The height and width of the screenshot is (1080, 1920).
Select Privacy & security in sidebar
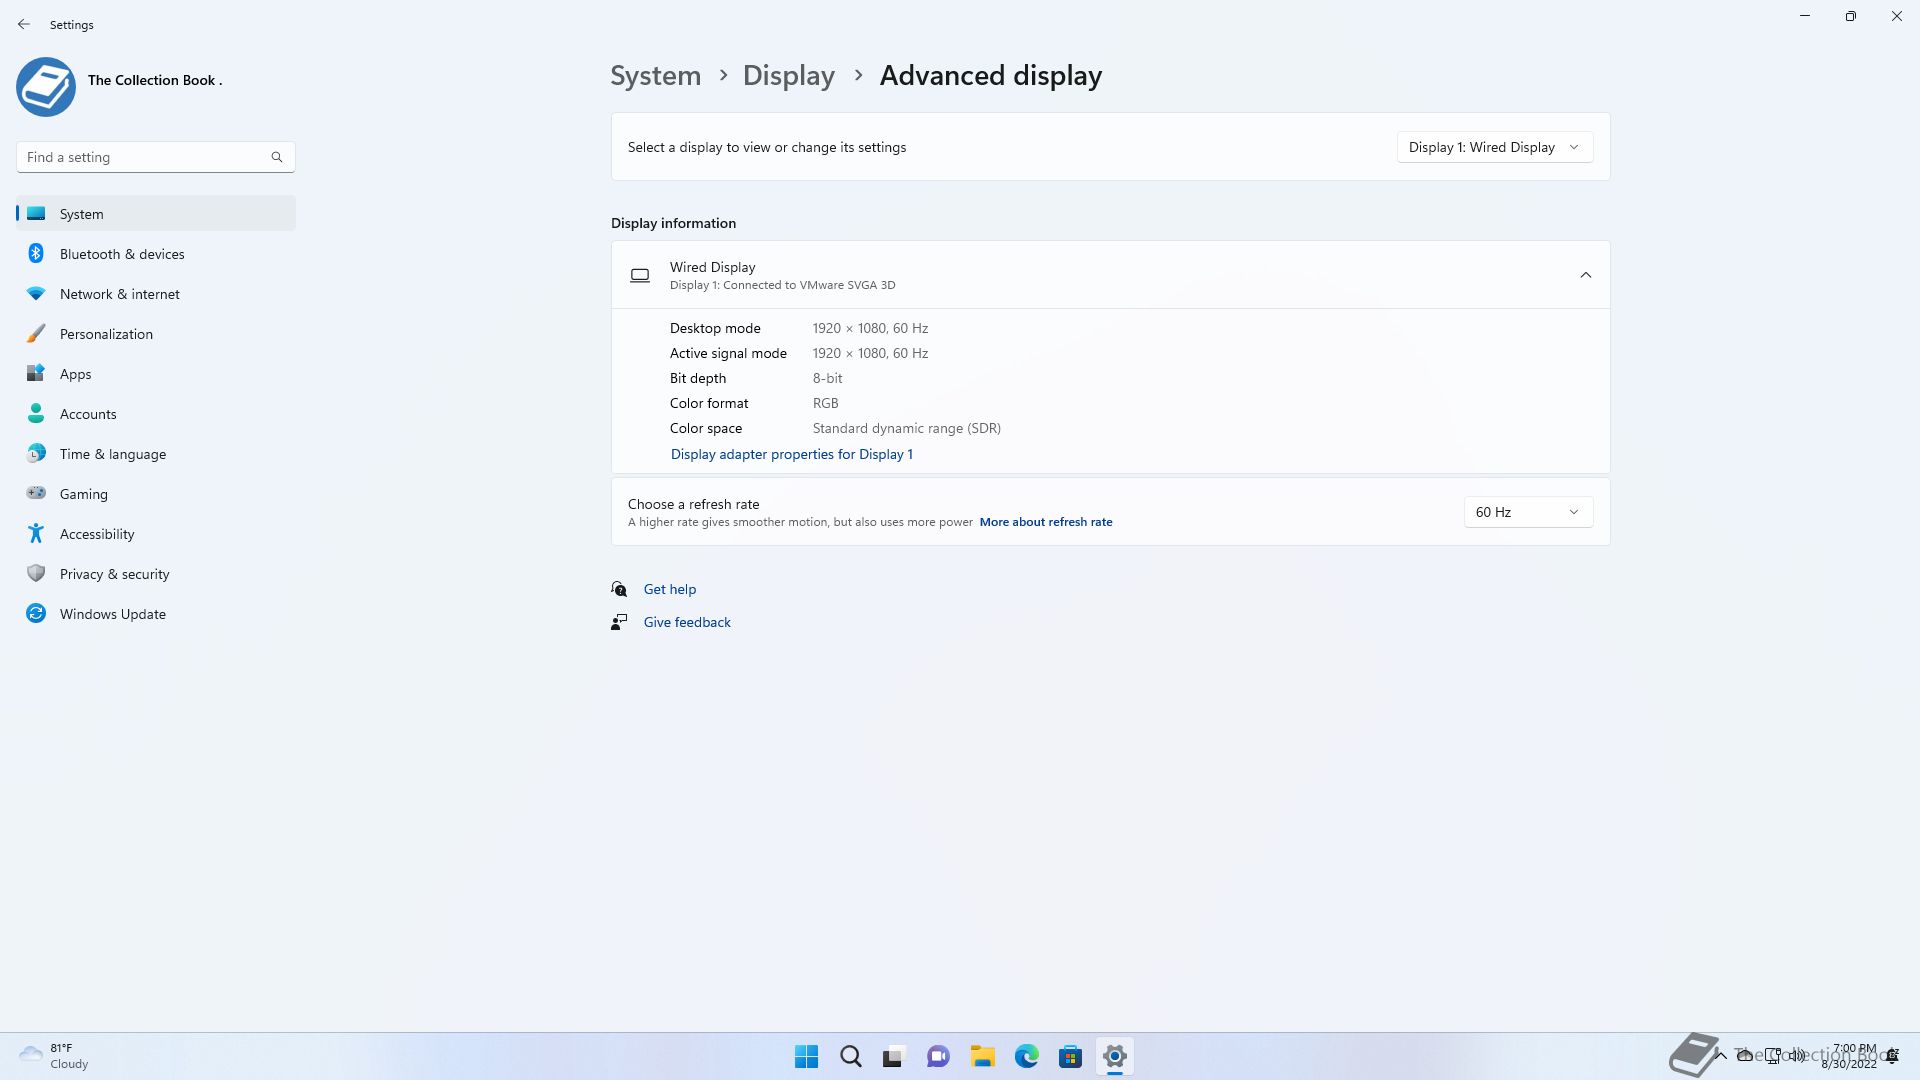(x=114, y=574)
